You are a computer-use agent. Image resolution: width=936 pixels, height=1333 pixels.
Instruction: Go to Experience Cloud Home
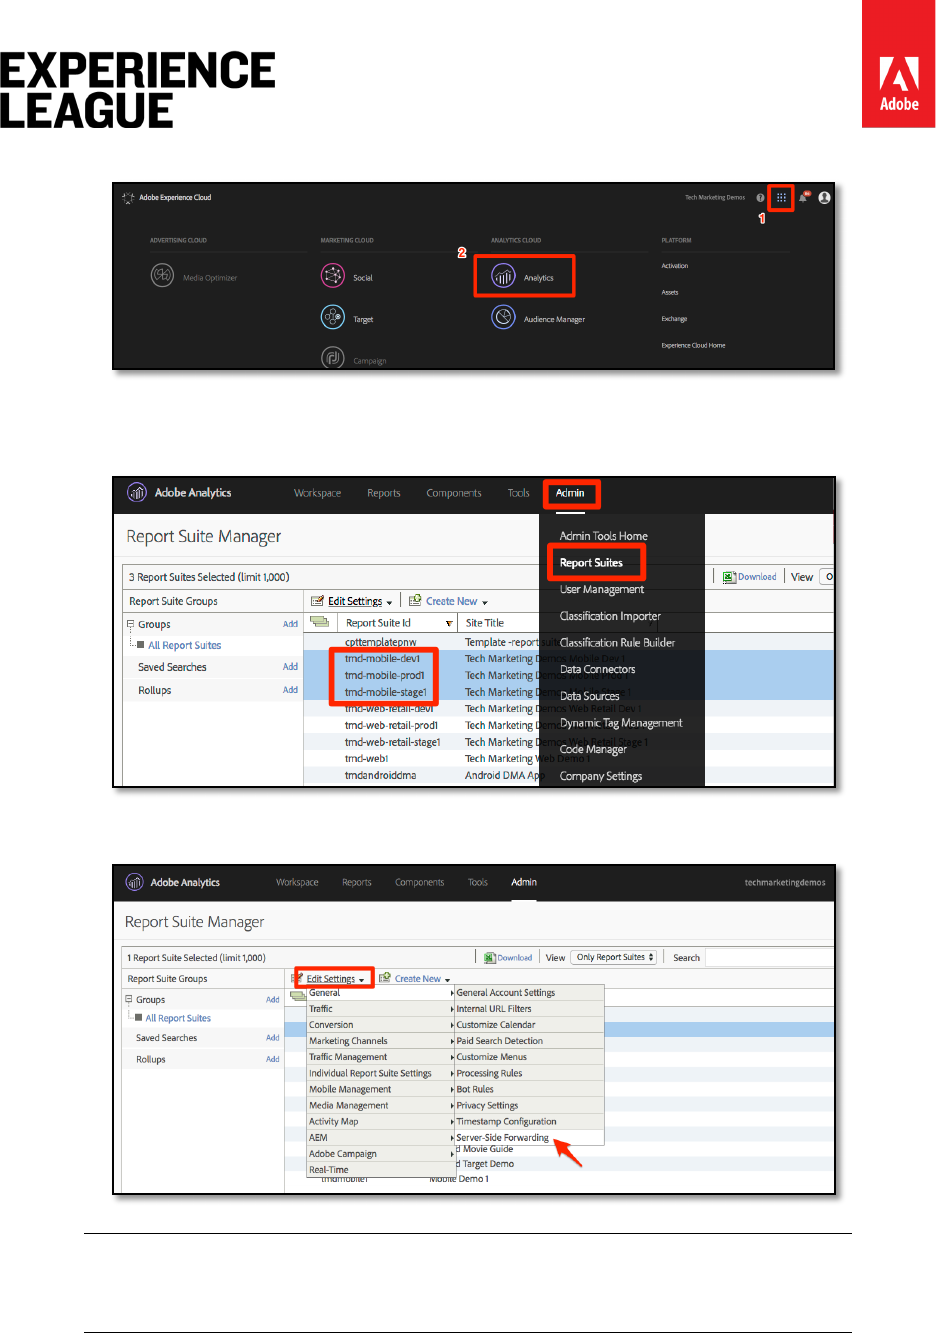693,345
